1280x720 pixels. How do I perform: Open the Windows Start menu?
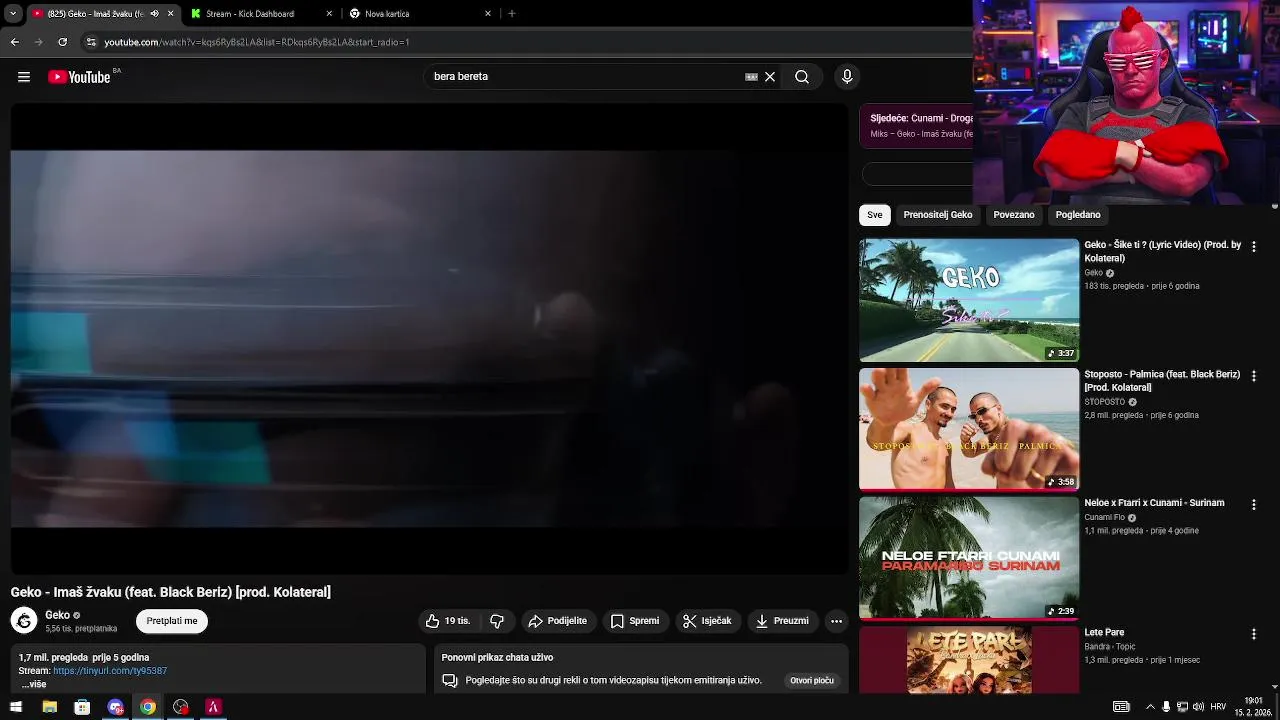pyautogui.click(x=16, y=707)
